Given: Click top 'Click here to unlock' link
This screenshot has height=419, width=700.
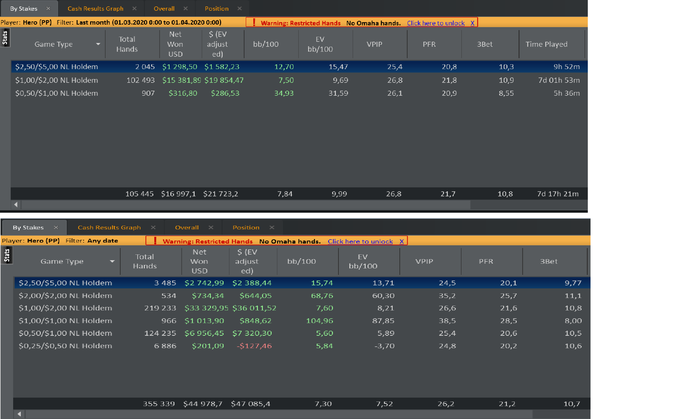Looking at the screenshot, I should (436, 23).
